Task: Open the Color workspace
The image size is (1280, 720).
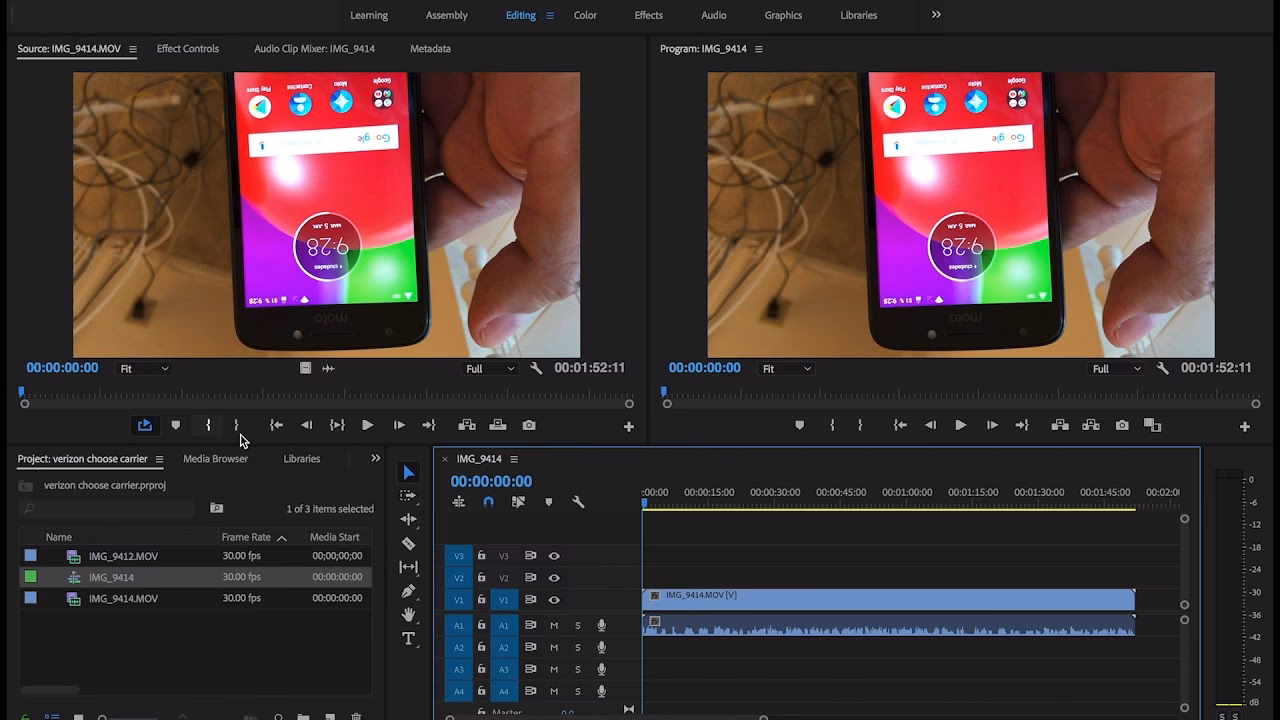Action: pyautogui.click(x=585, y=15)
